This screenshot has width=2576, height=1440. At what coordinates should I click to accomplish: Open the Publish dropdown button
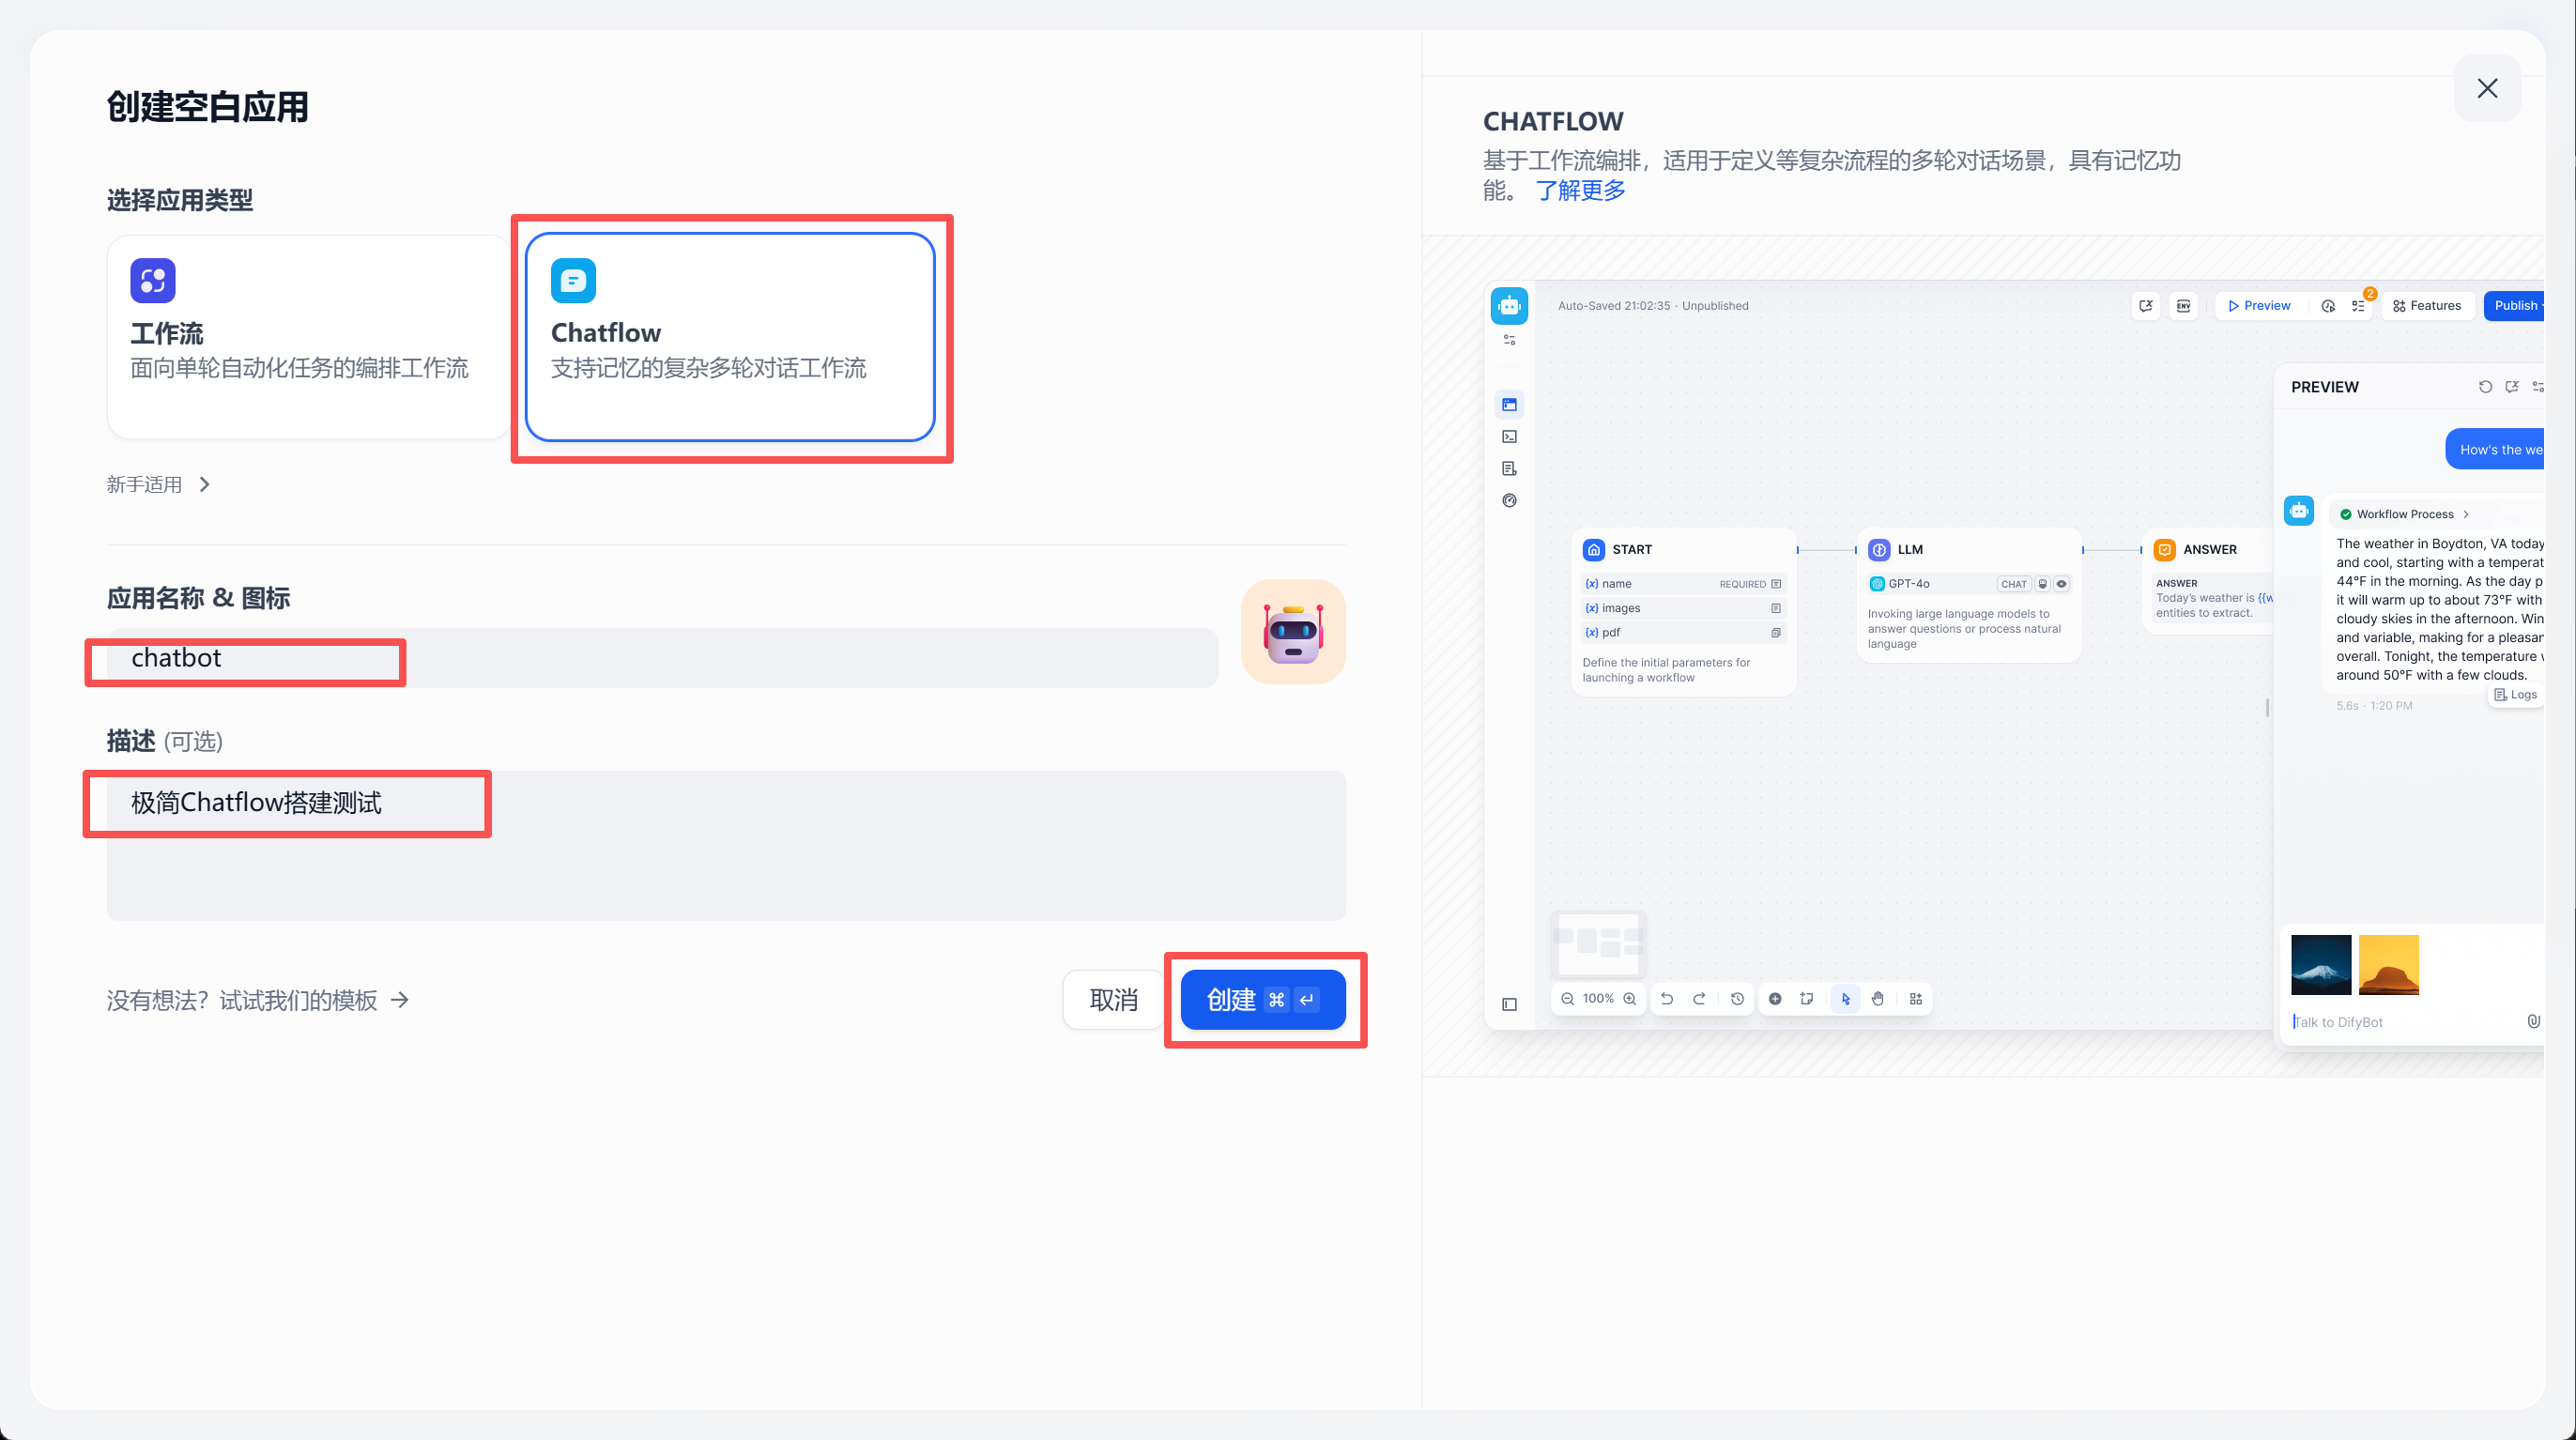coord(2514,306)
